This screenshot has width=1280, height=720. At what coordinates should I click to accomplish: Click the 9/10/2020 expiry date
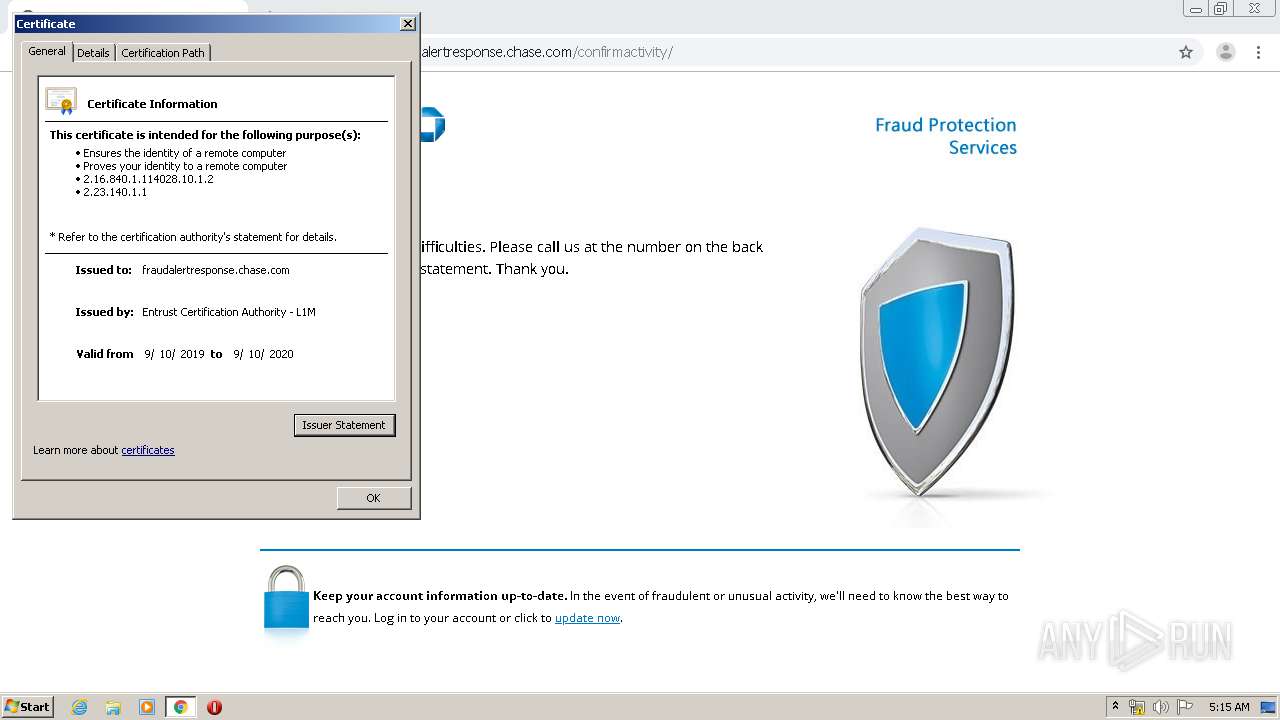coord(263,354)
